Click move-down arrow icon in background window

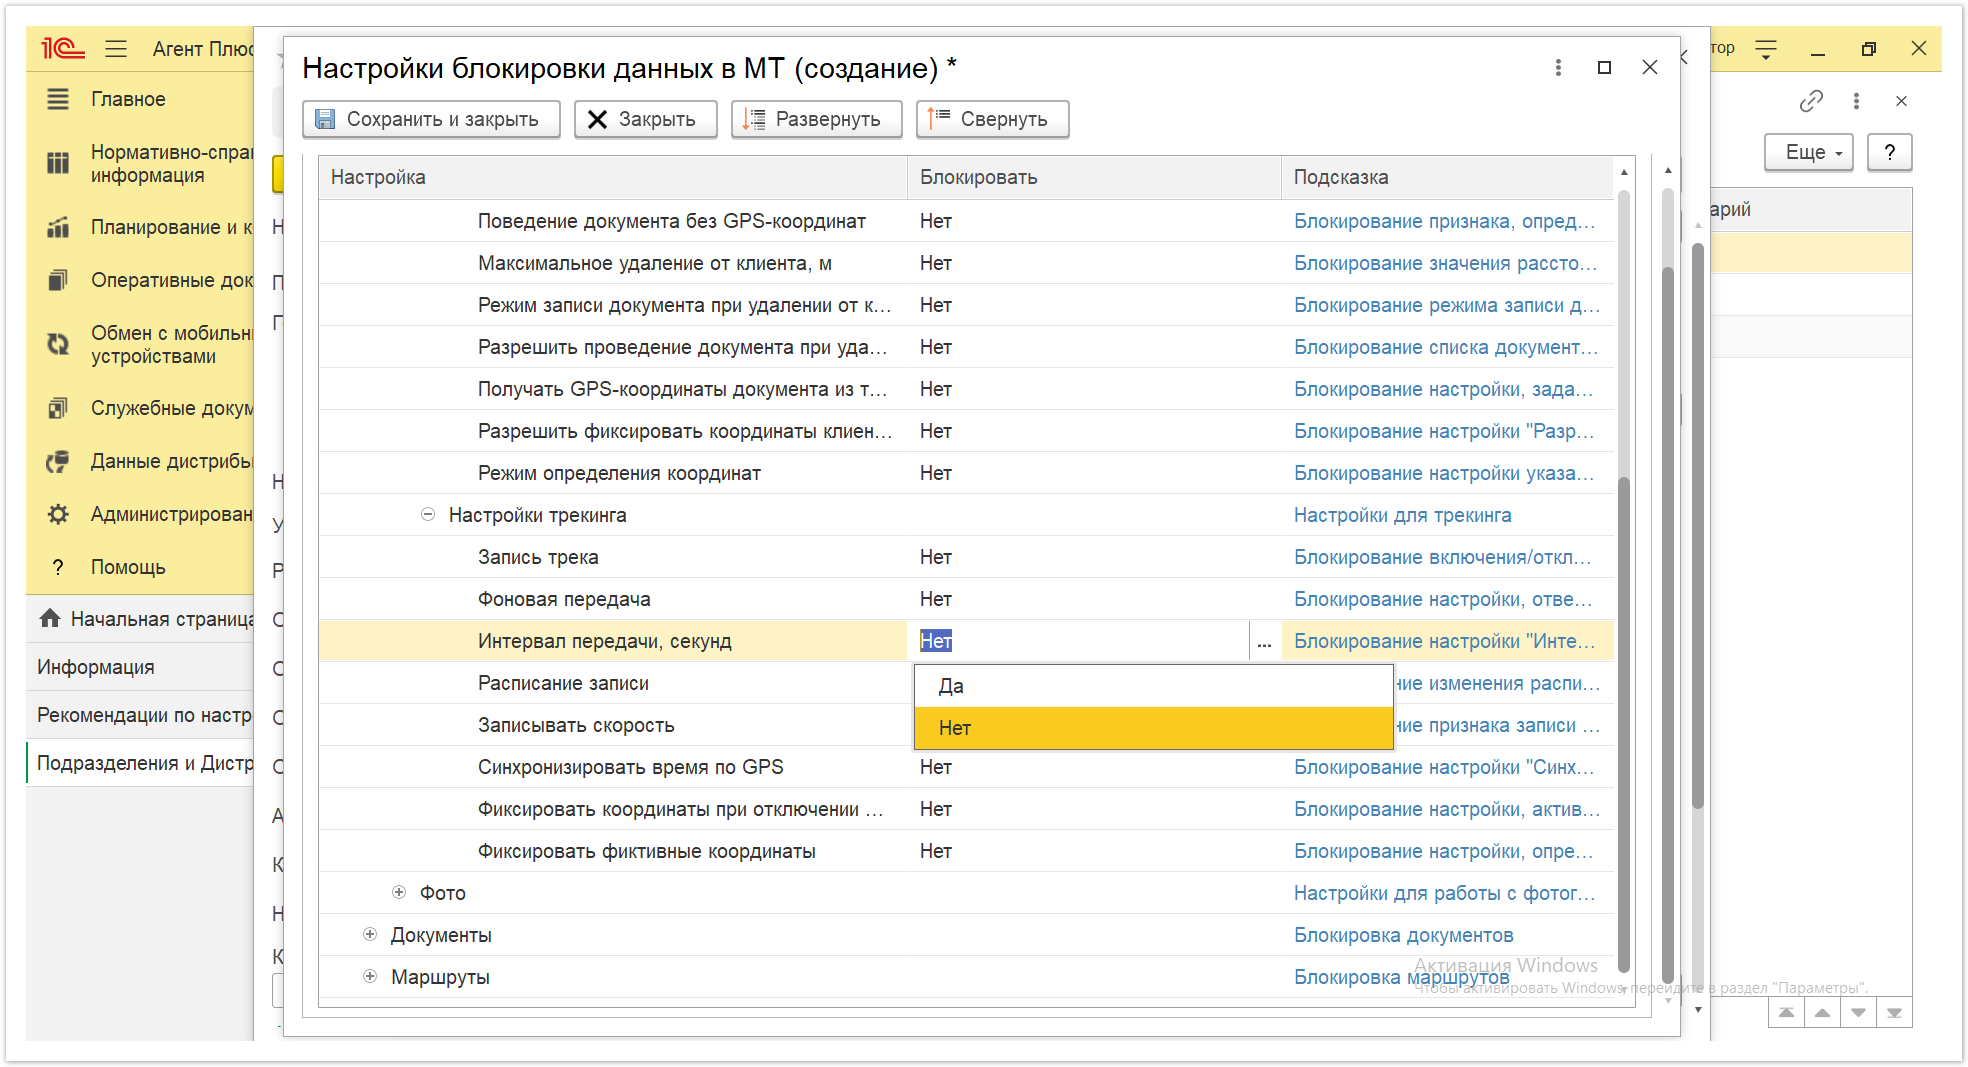click(x=1858, y=1013)
